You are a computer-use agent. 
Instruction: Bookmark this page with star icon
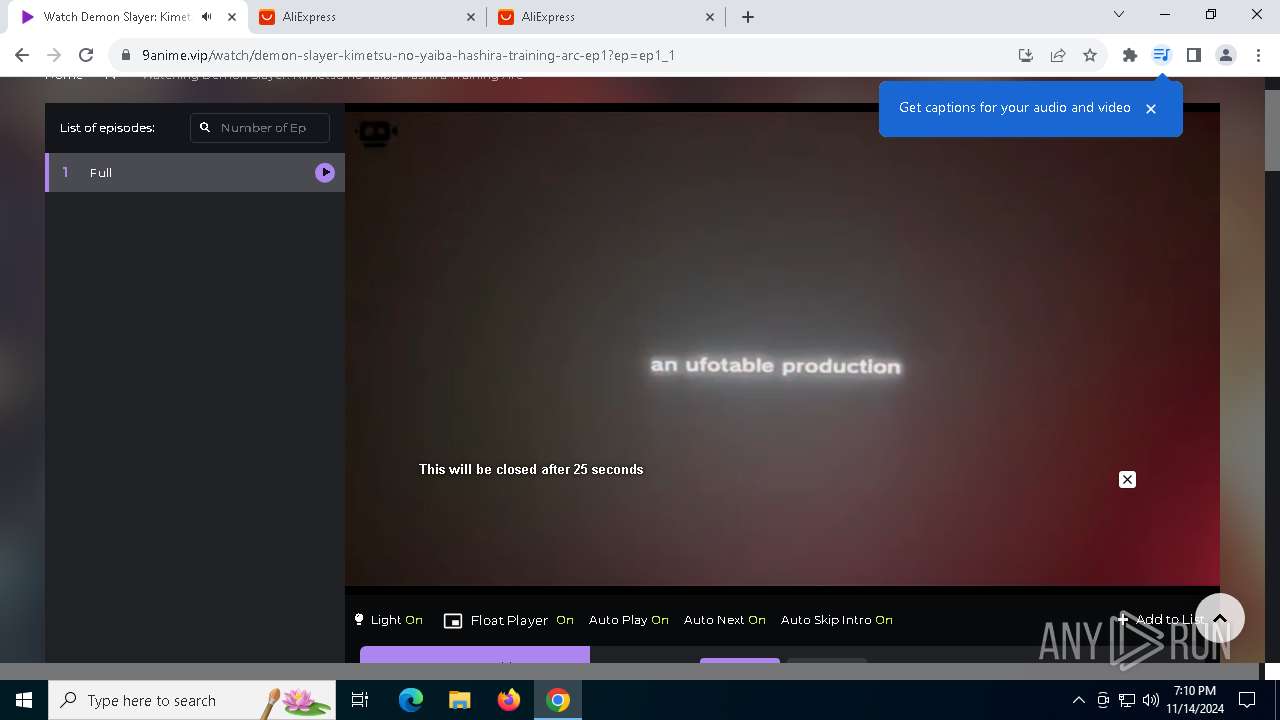coord(1090,55)
